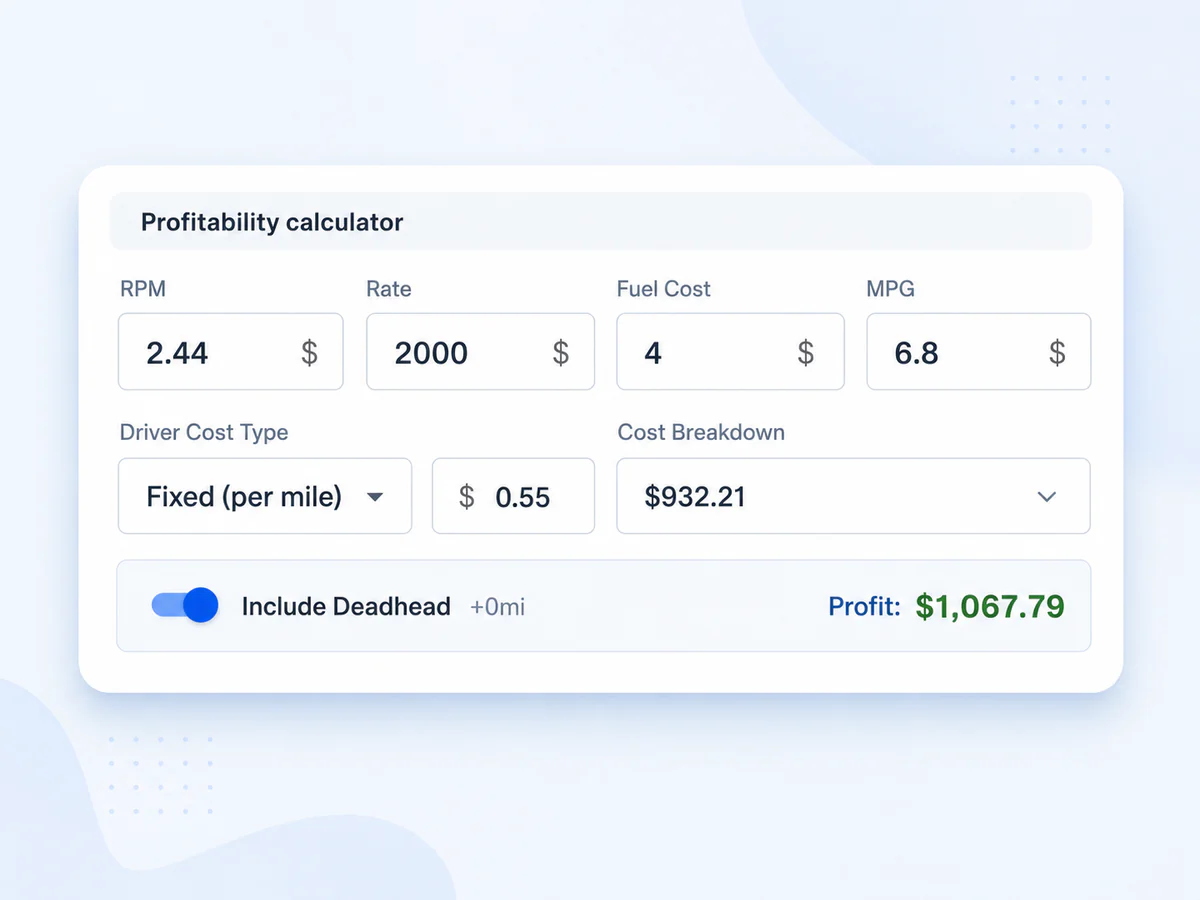The width and height of the screenshot is (1200, 900).
Task: Click the Driver Cost Type label
Action: pos(204,433)
